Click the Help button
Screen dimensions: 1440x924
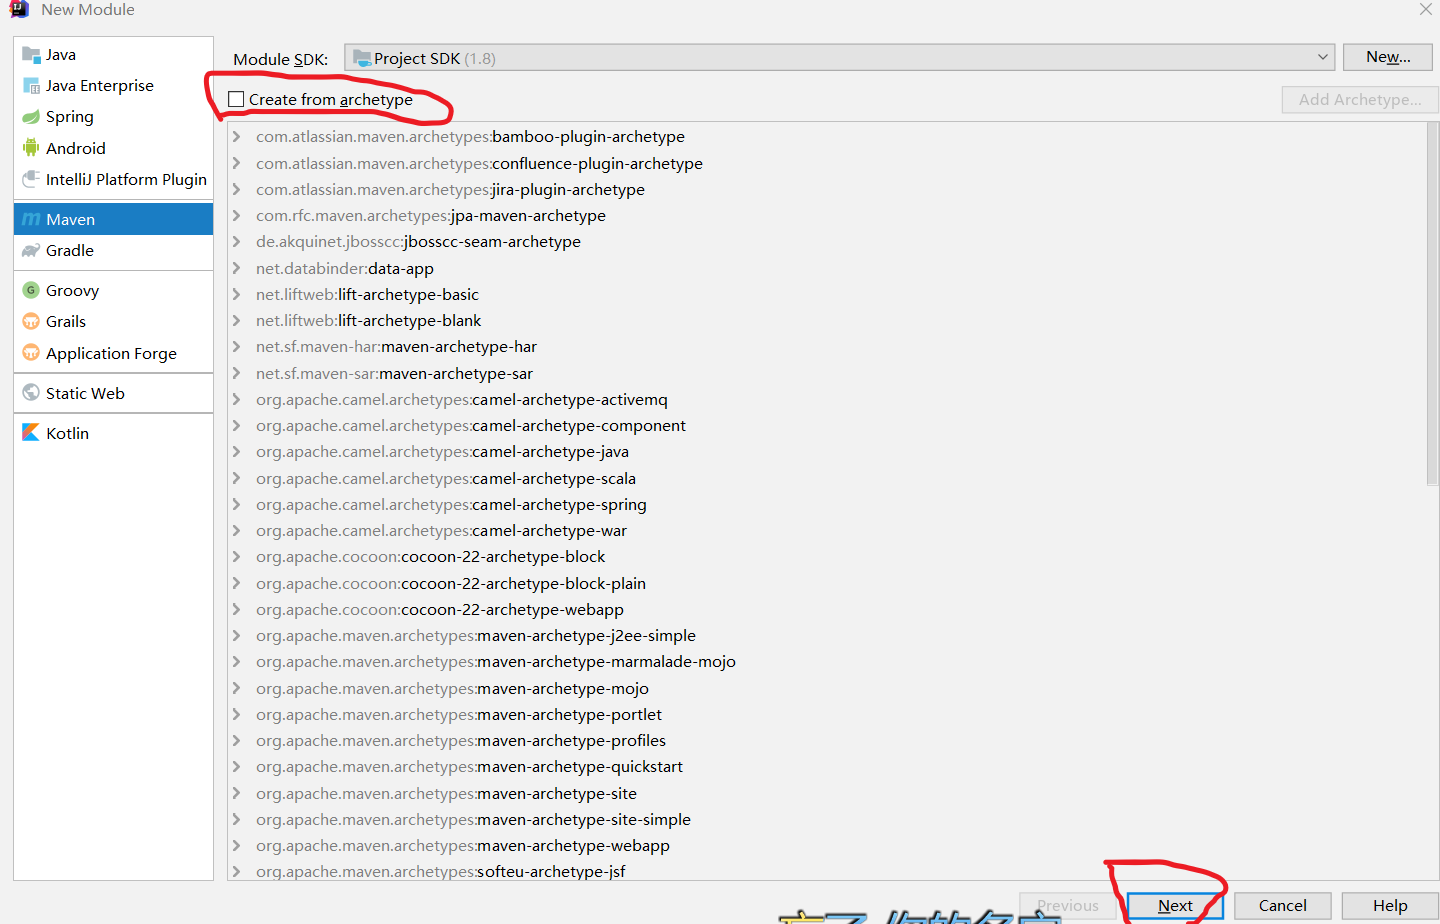point(1390,905)
